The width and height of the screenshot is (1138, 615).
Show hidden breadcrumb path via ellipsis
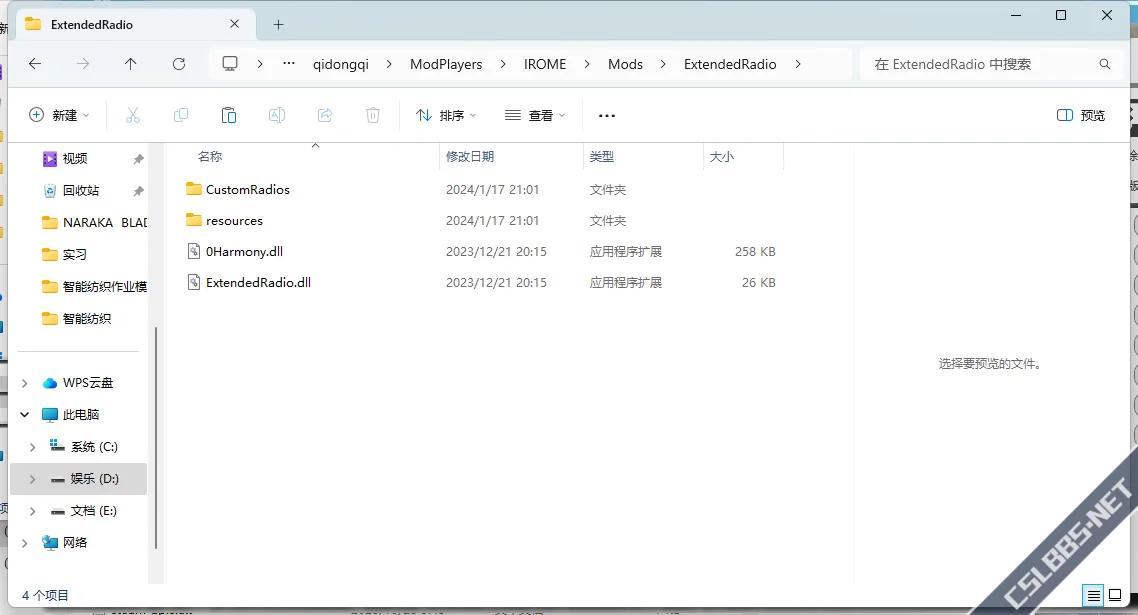[x=289, y=64]
